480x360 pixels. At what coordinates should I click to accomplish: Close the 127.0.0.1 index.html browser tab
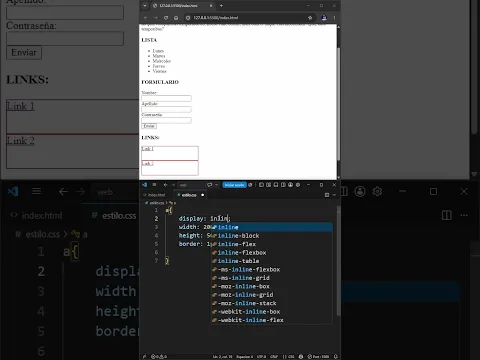[x=211, y=6]
